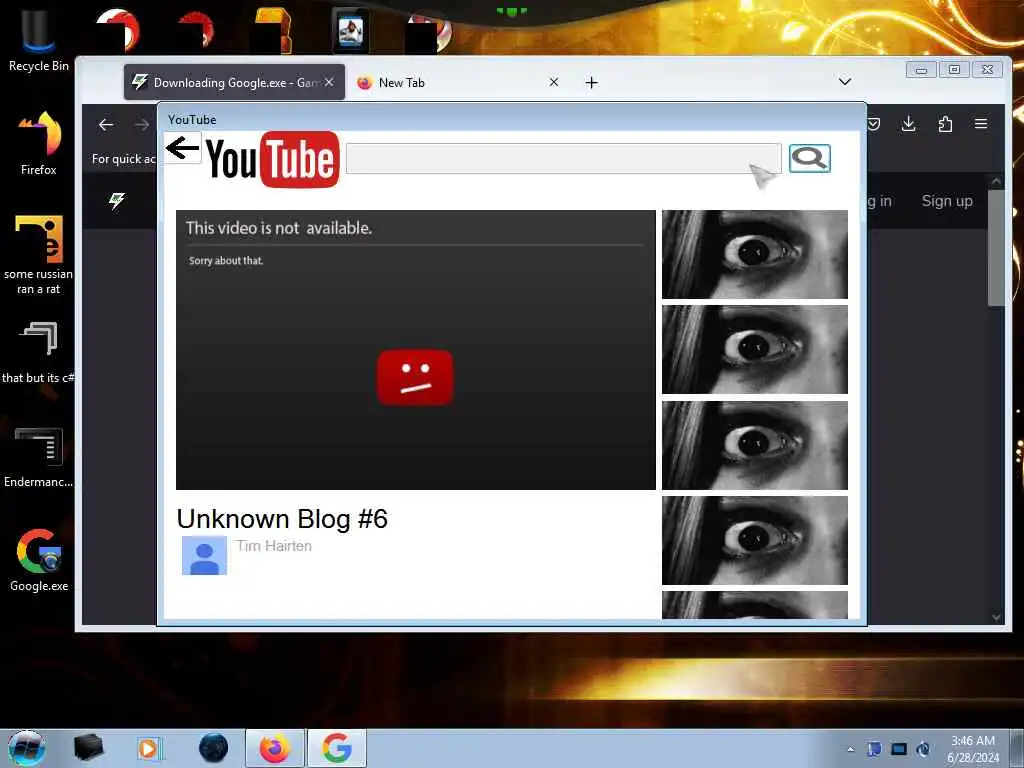
Task: Open the Firefox hamburger menu
Action: point(981,124)
